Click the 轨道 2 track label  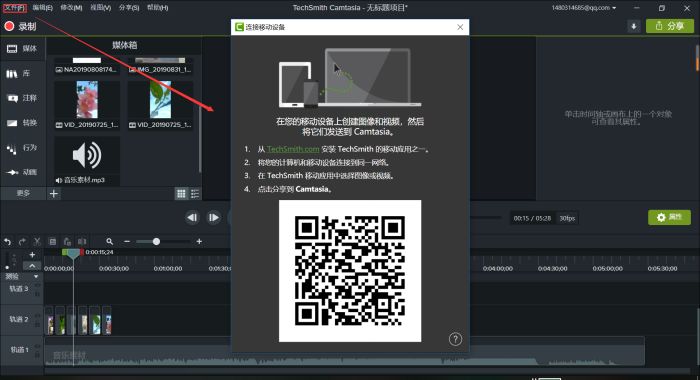pyautogui.click(x=19, y=319)
